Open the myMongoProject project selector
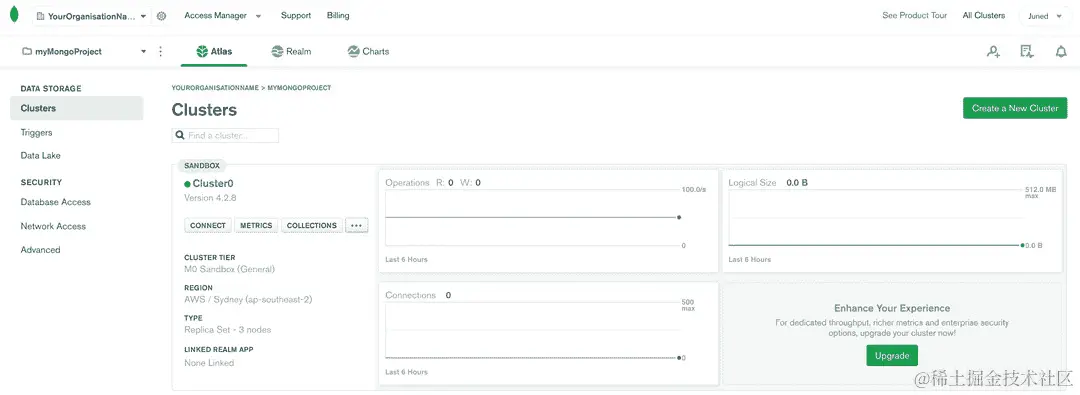Viewport: 1080px width, 395px height. click(x=84, y=51)
